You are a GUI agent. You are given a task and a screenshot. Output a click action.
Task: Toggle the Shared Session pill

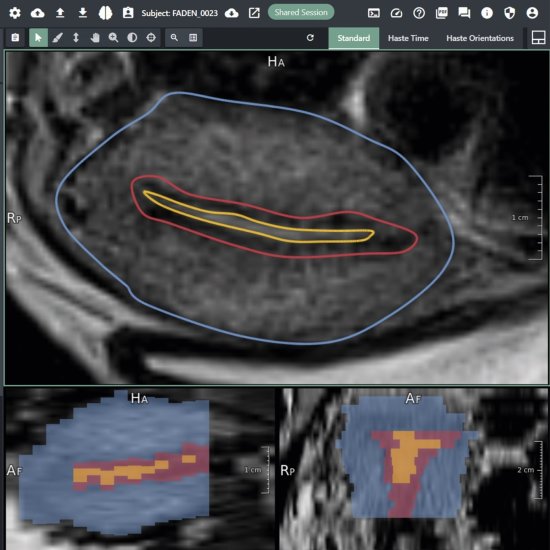pos(301,12)
